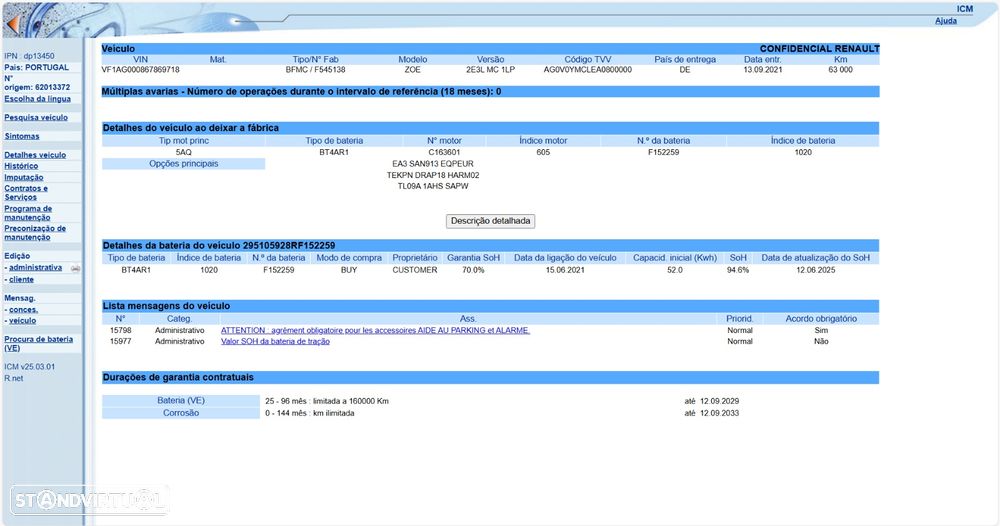Click vehicle connection date 15.06.2021
Screen dimensions: 1000x526
[x=565, y=270]
